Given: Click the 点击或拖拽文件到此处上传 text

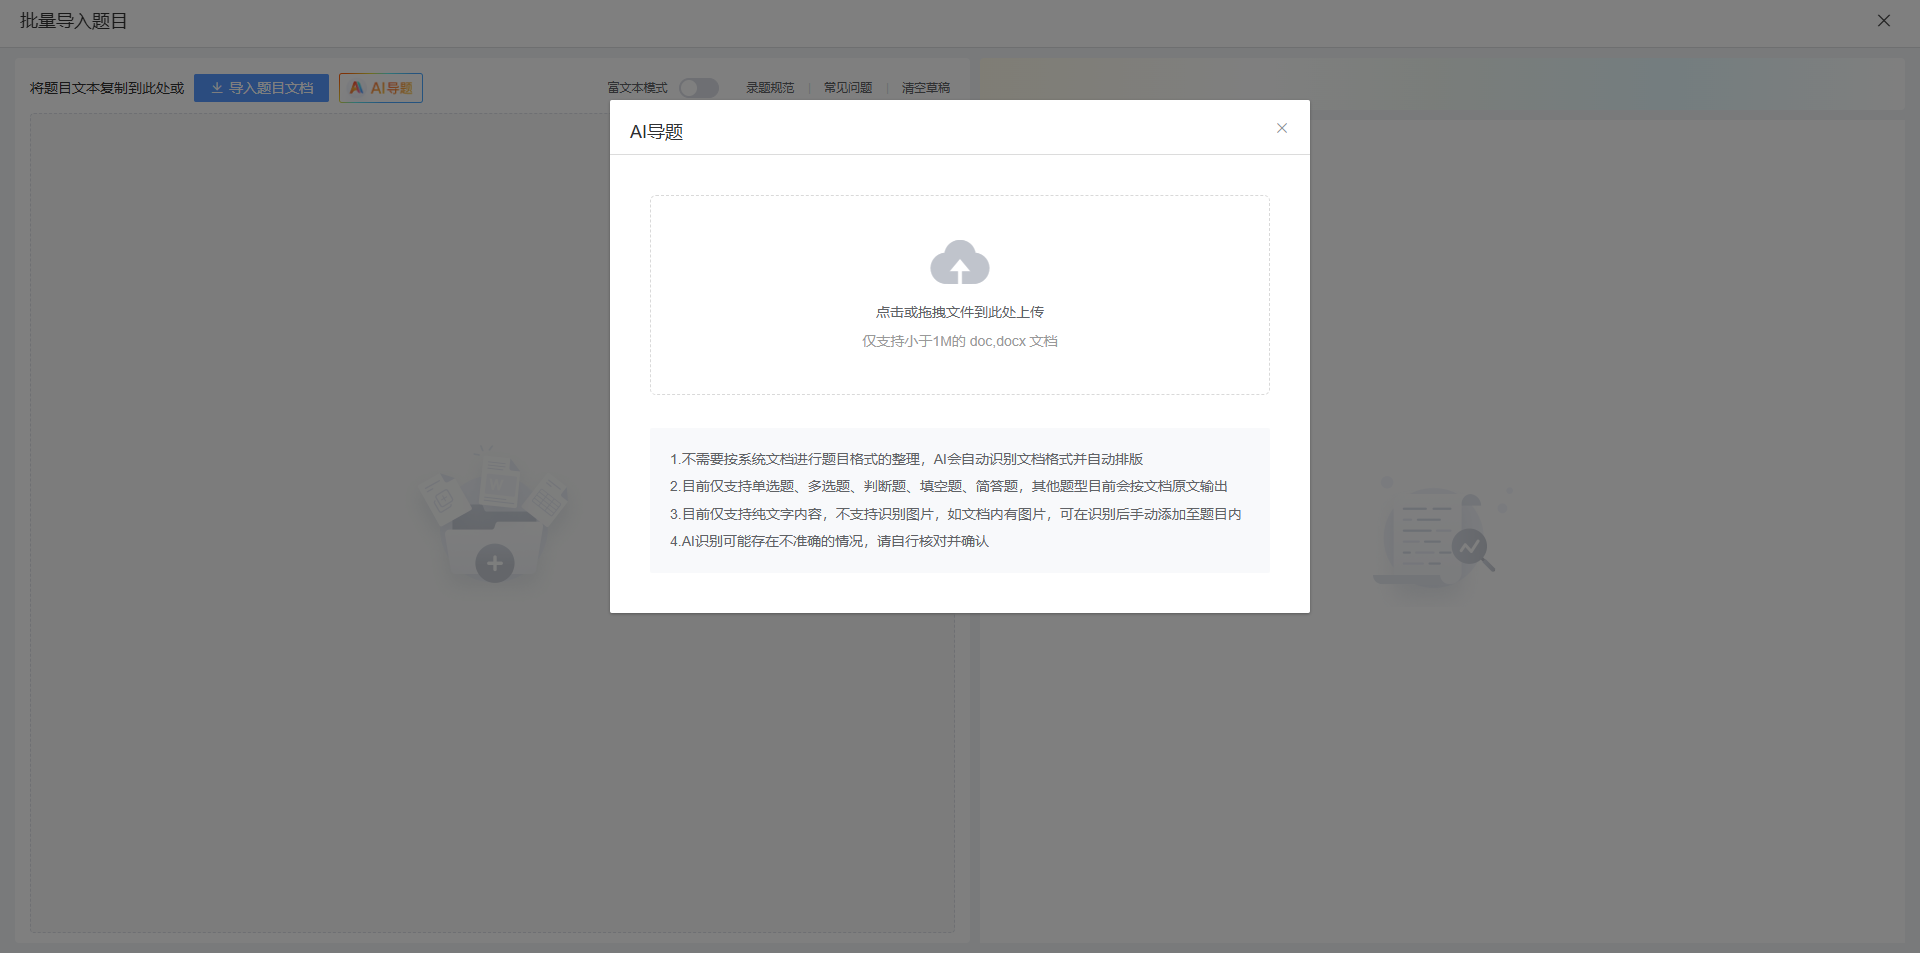Looking at the screenshot, I should coord(959,312).
